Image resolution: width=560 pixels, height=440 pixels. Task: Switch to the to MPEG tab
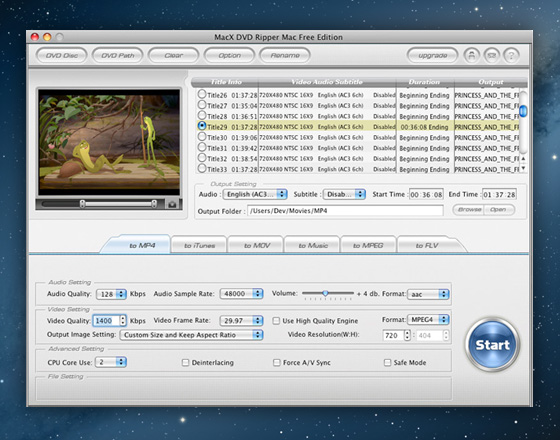pos(368,245)
